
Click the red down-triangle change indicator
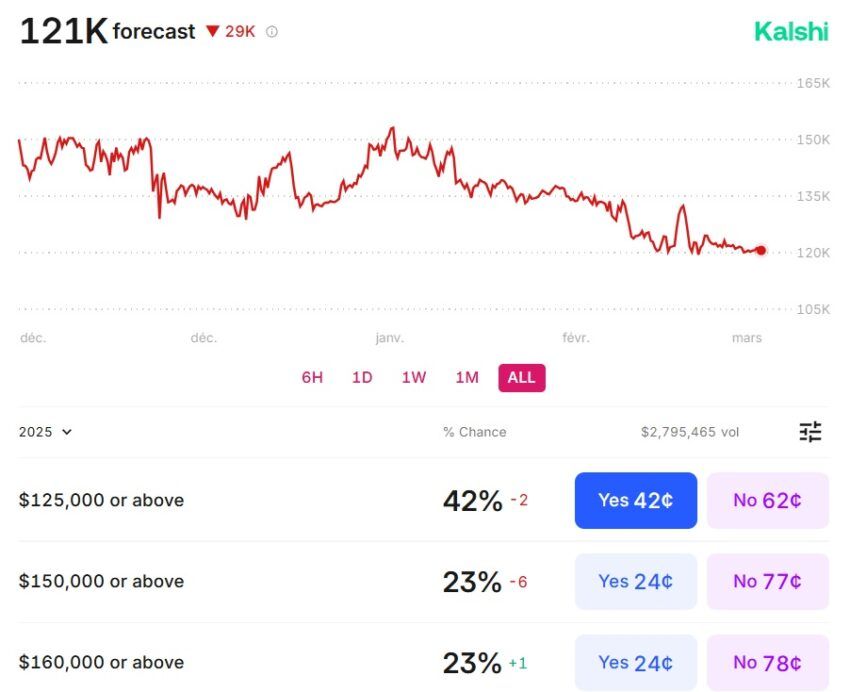tap(212, 31)
